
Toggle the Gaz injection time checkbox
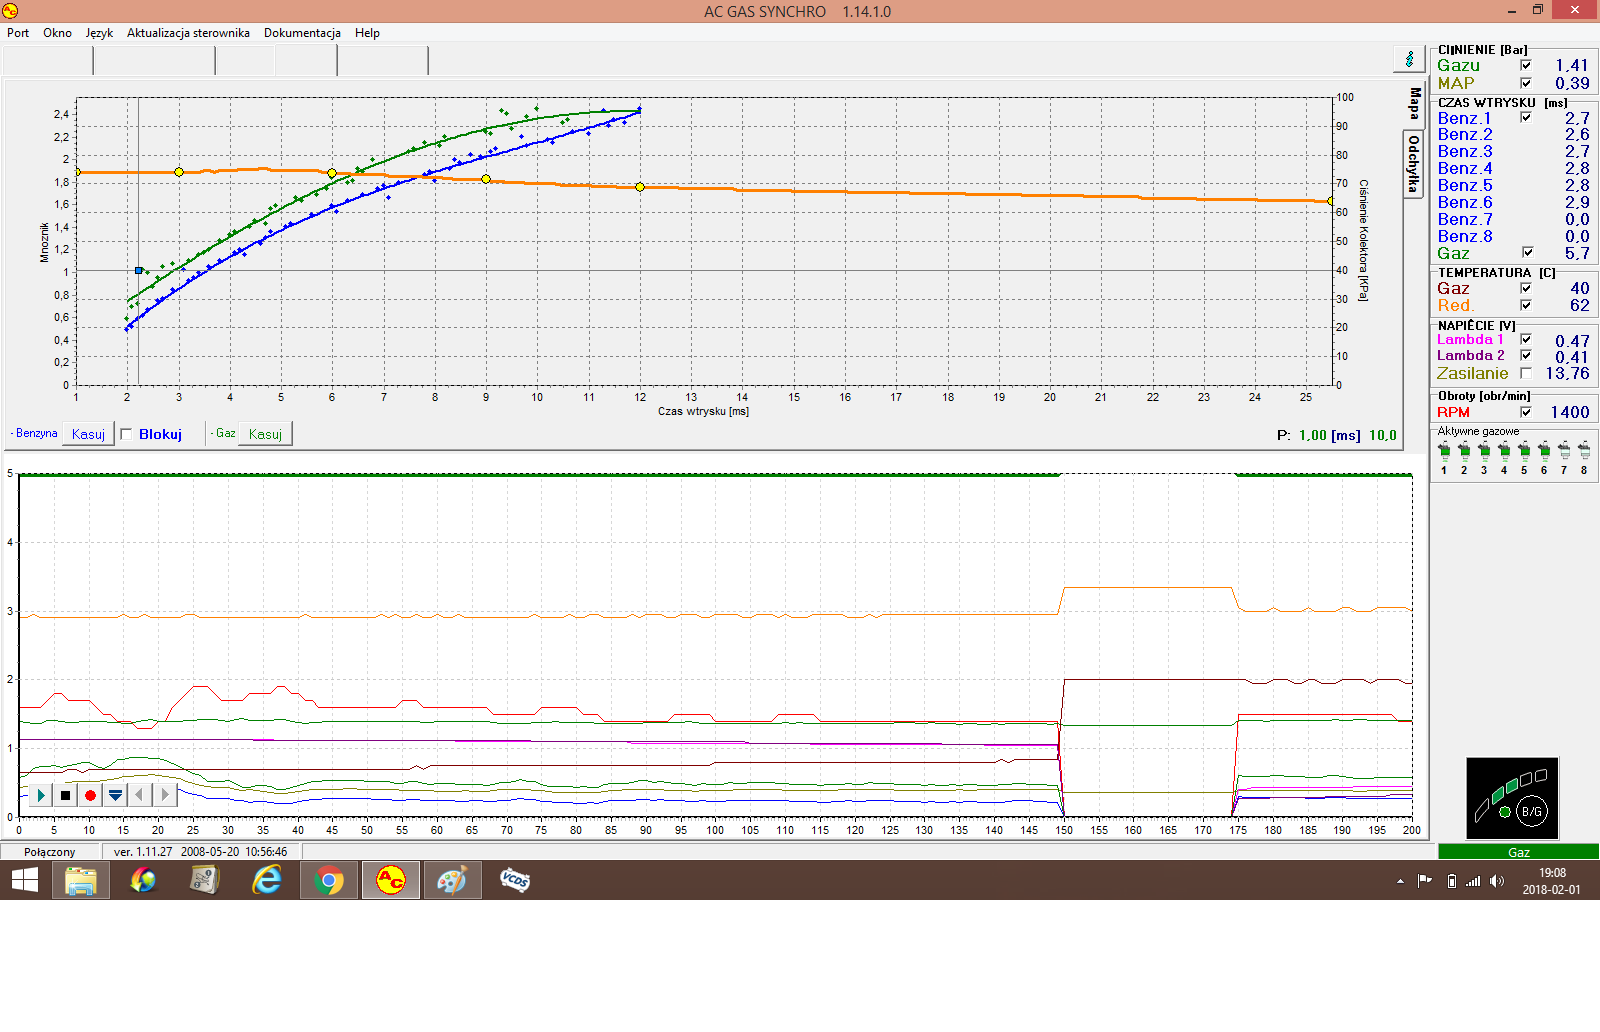1527,253
